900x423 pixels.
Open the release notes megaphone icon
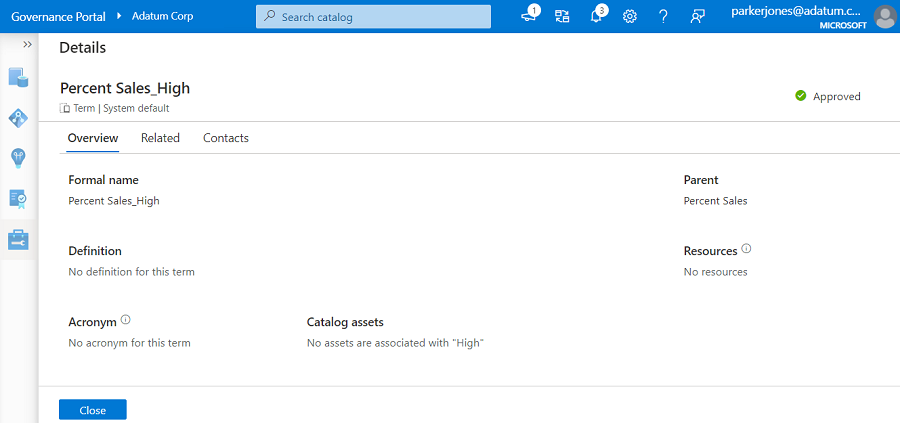[529, 16]
